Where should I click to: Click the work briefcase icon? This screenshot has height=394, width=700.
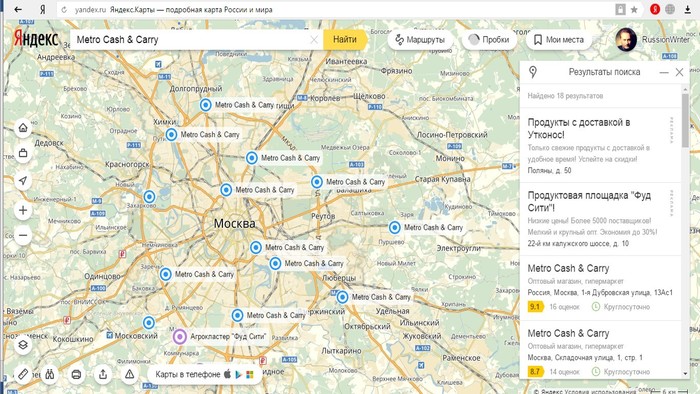(x=23, y=153)
